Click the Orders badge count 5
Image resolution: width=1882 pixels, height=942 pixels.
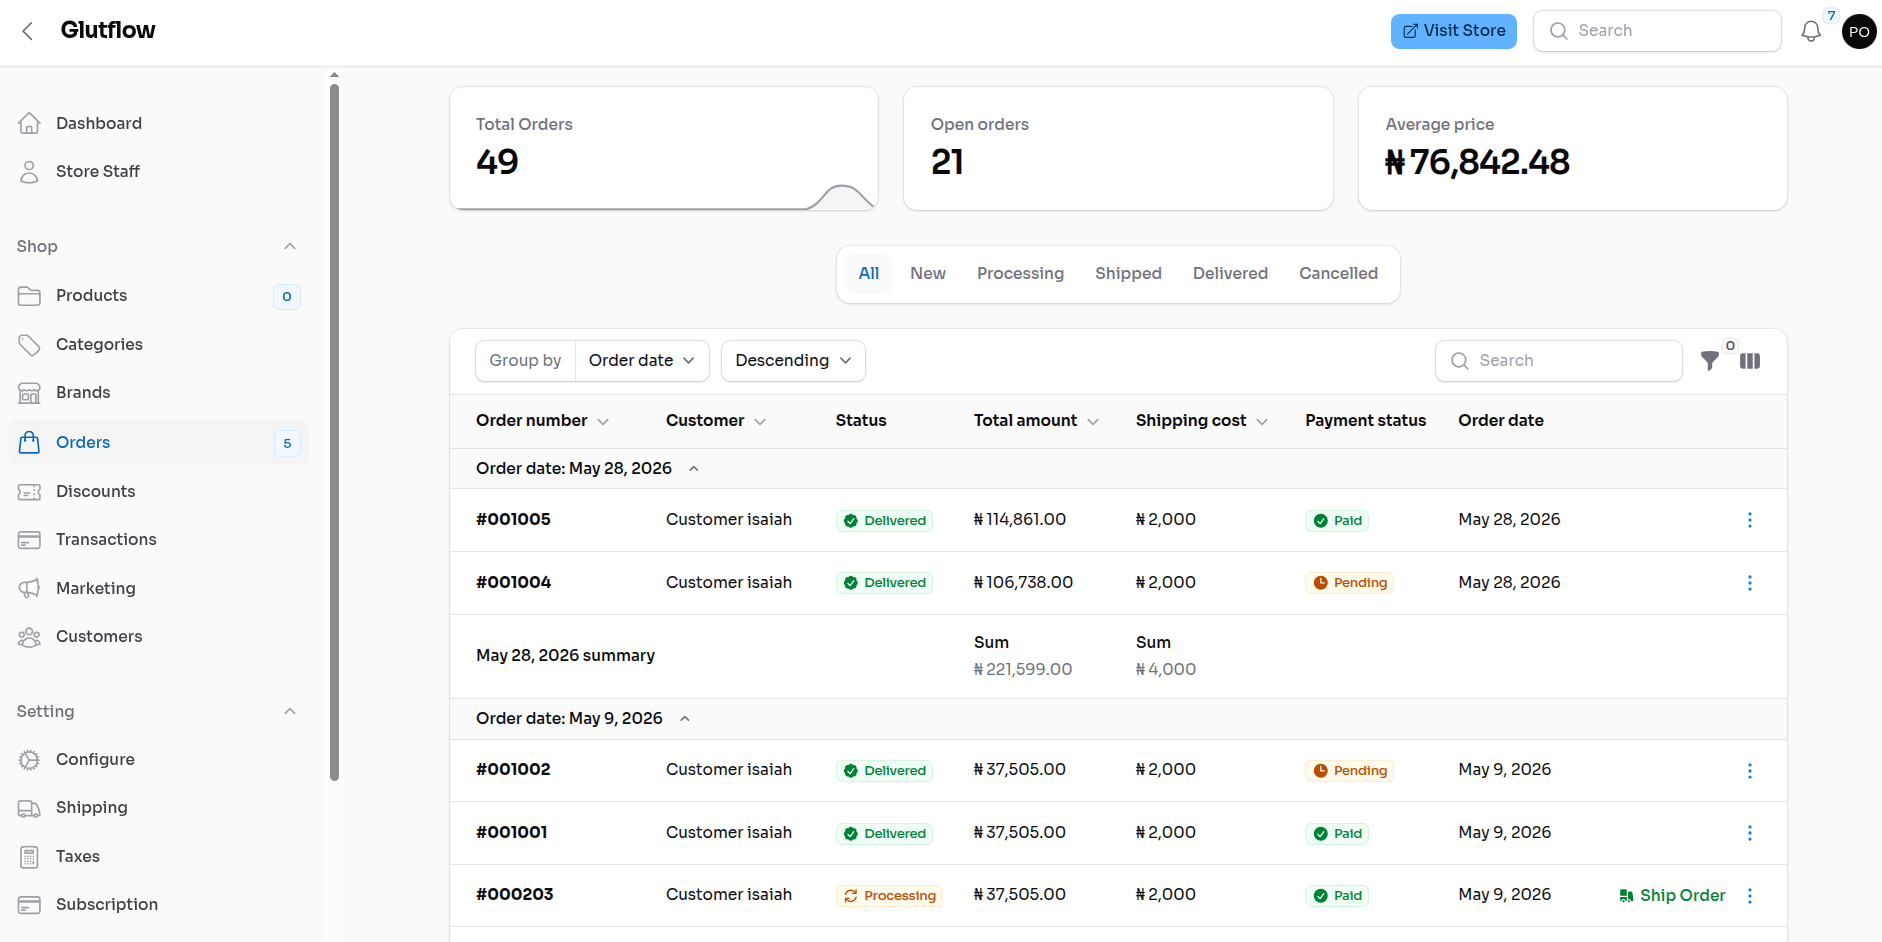pos(287,443)
